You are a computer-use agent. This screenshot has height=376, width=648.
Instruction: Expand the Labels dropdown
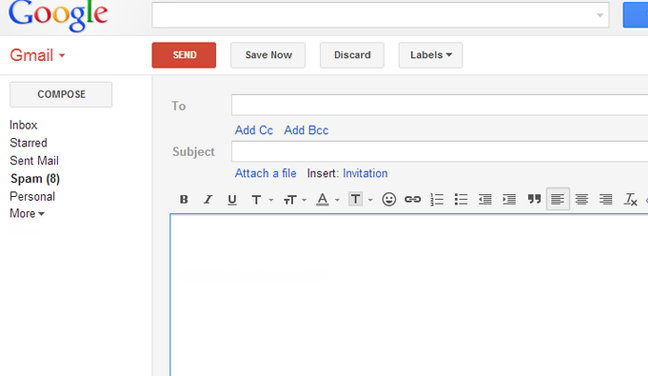[x=431, y=55]
